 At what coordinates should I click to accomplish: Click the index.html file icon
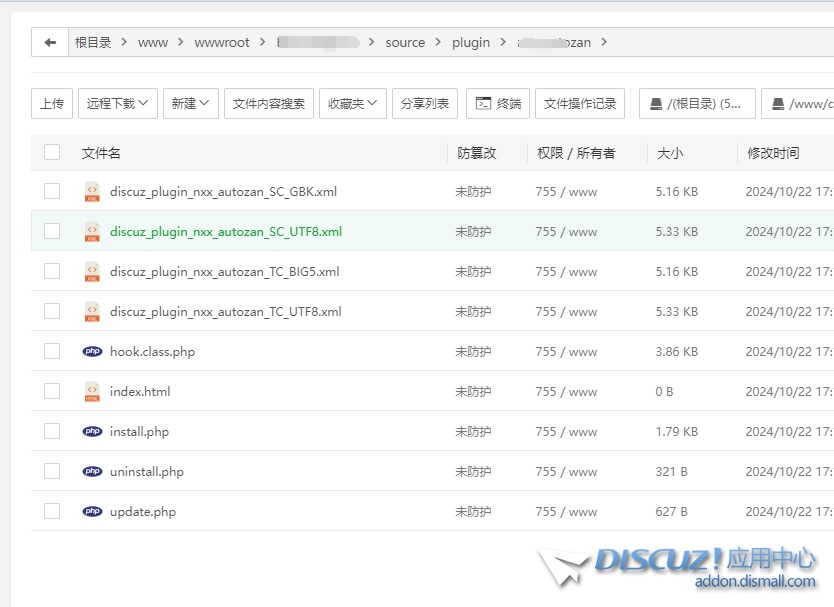point(92,391)
